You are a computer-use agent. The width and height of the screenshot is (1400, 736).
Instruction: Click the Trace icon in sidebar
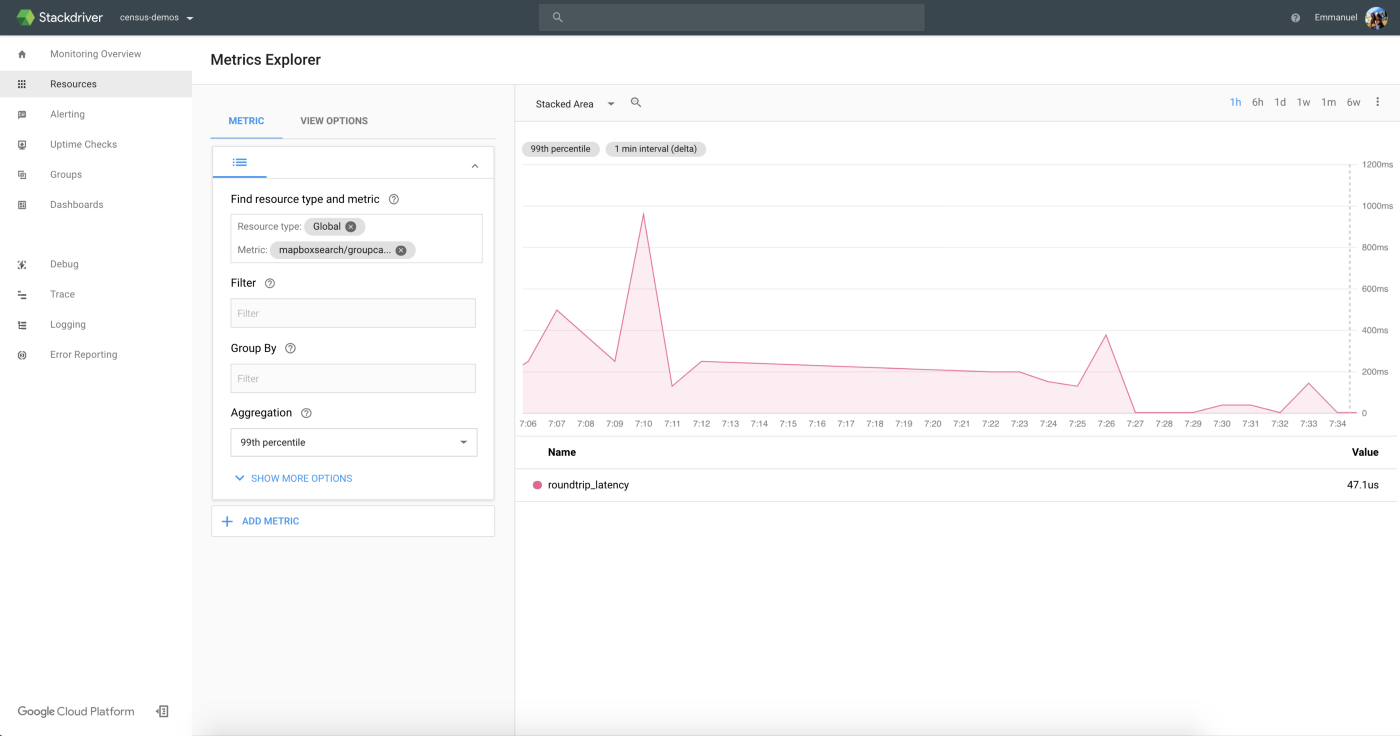pyautogui.click(x=22, y=294)
